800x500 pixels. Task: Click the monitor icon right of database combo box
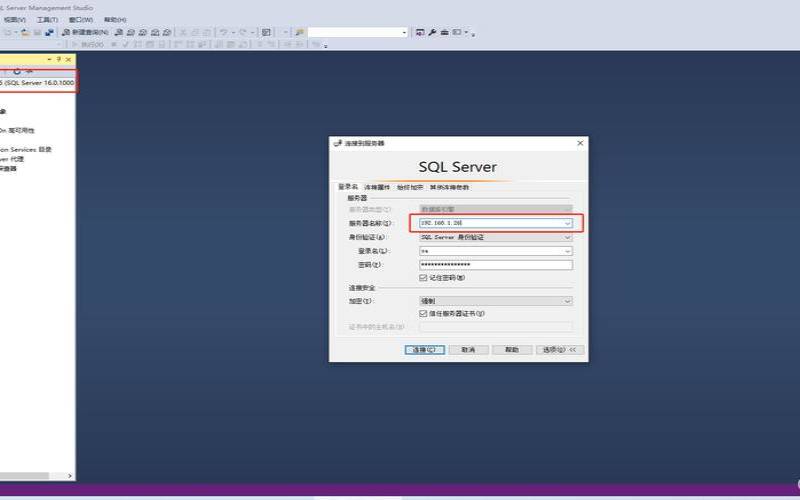pyautogui.click(x=420, y=32)
